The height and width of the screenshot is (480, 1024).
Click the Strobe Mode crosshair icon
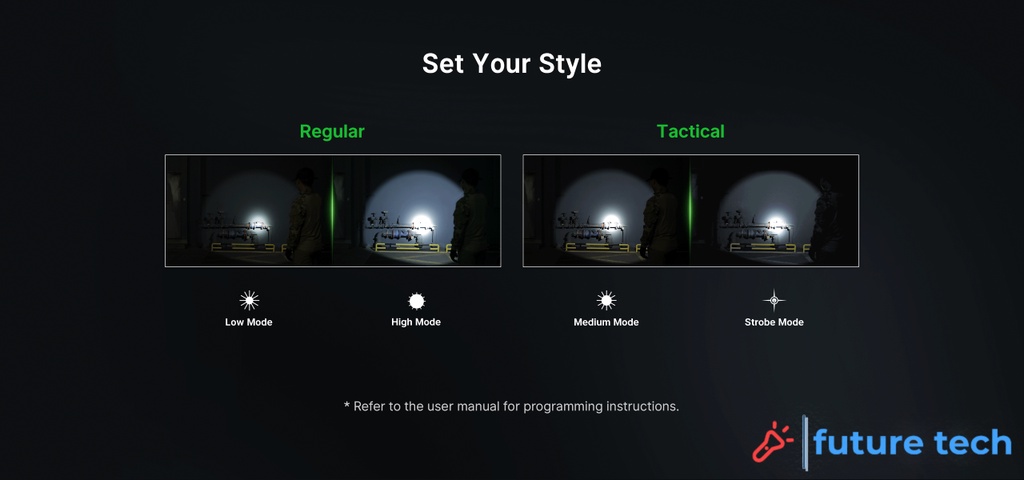pyautogui.click(x=774, y=300)
